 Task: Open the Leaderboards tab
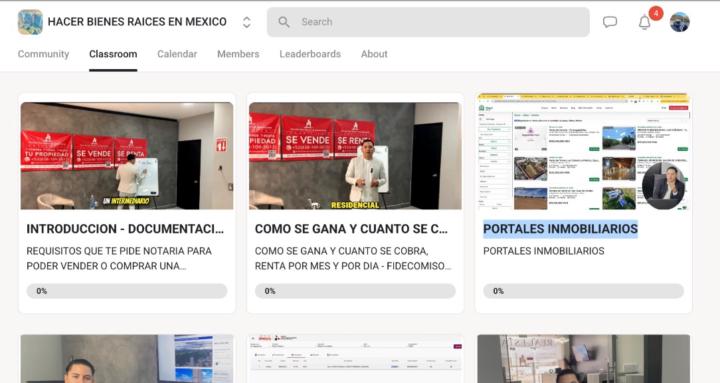point(310,54)
